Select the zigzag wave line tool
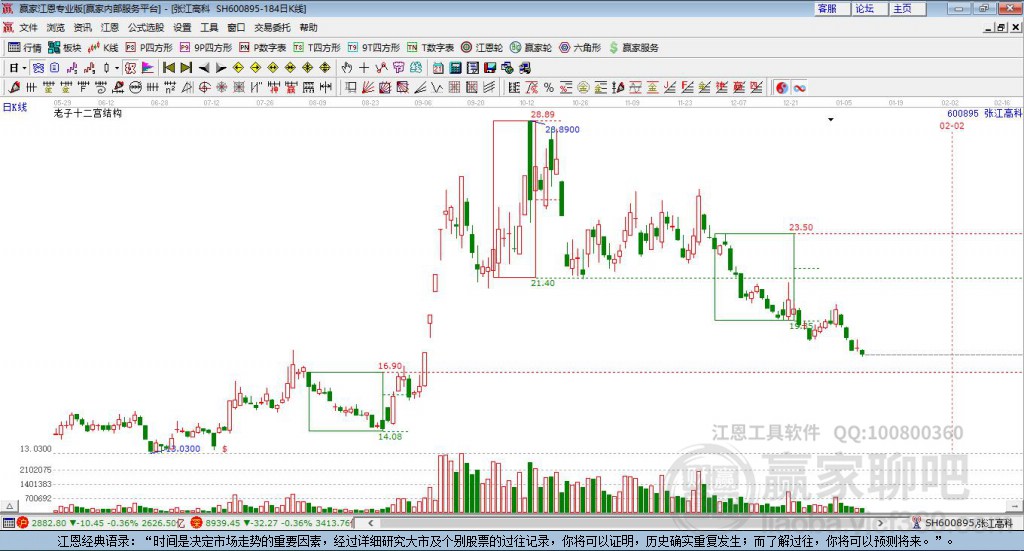 point(437,87)
